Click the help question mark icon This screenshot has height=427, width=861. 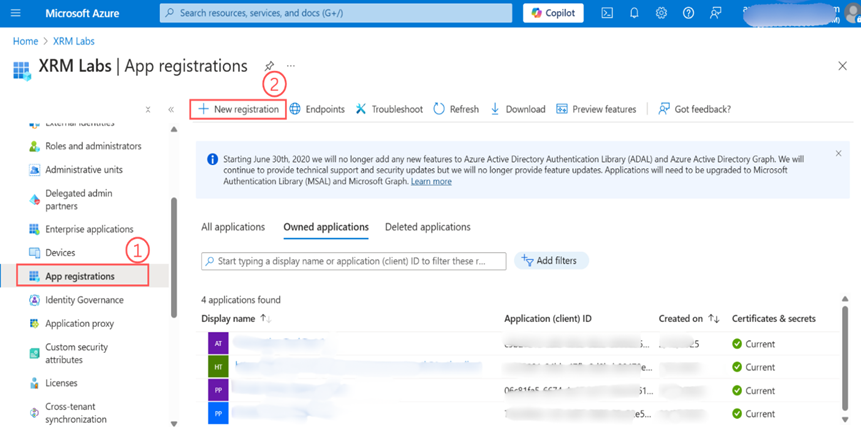pos(688,13)
